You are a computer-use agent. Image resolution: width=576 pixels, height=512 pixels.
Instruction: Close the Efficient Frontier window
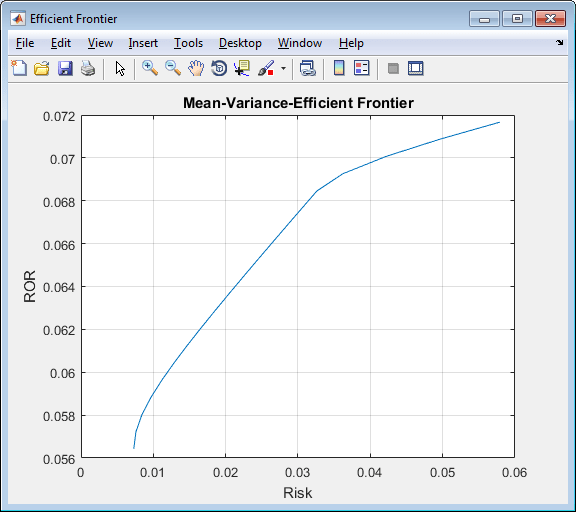coord(550,18)
